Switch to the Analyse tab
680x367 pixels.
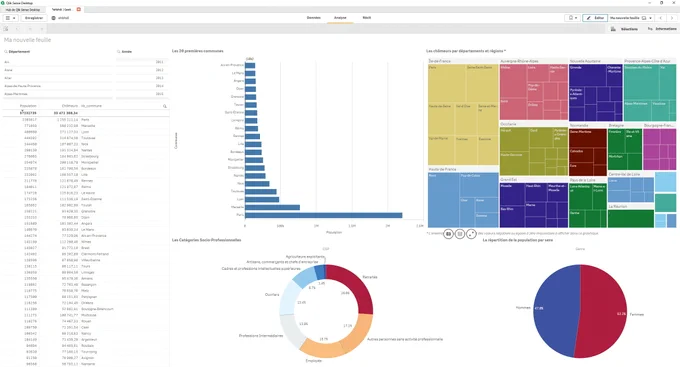340,18
